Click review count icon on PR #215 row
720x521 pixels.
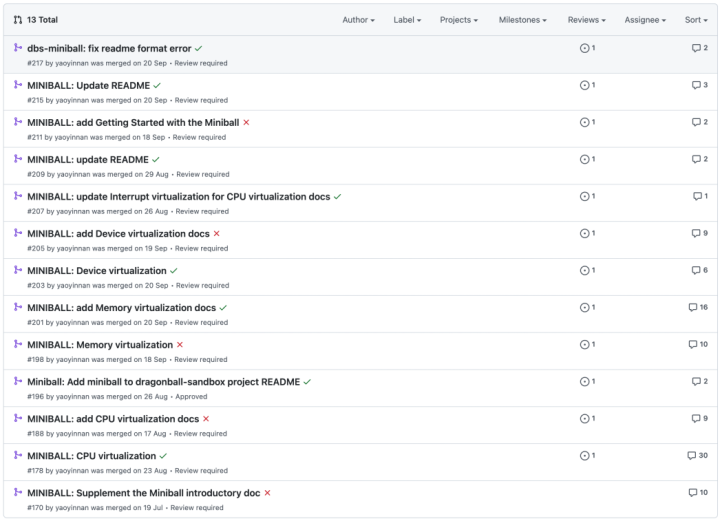(585, 85)
